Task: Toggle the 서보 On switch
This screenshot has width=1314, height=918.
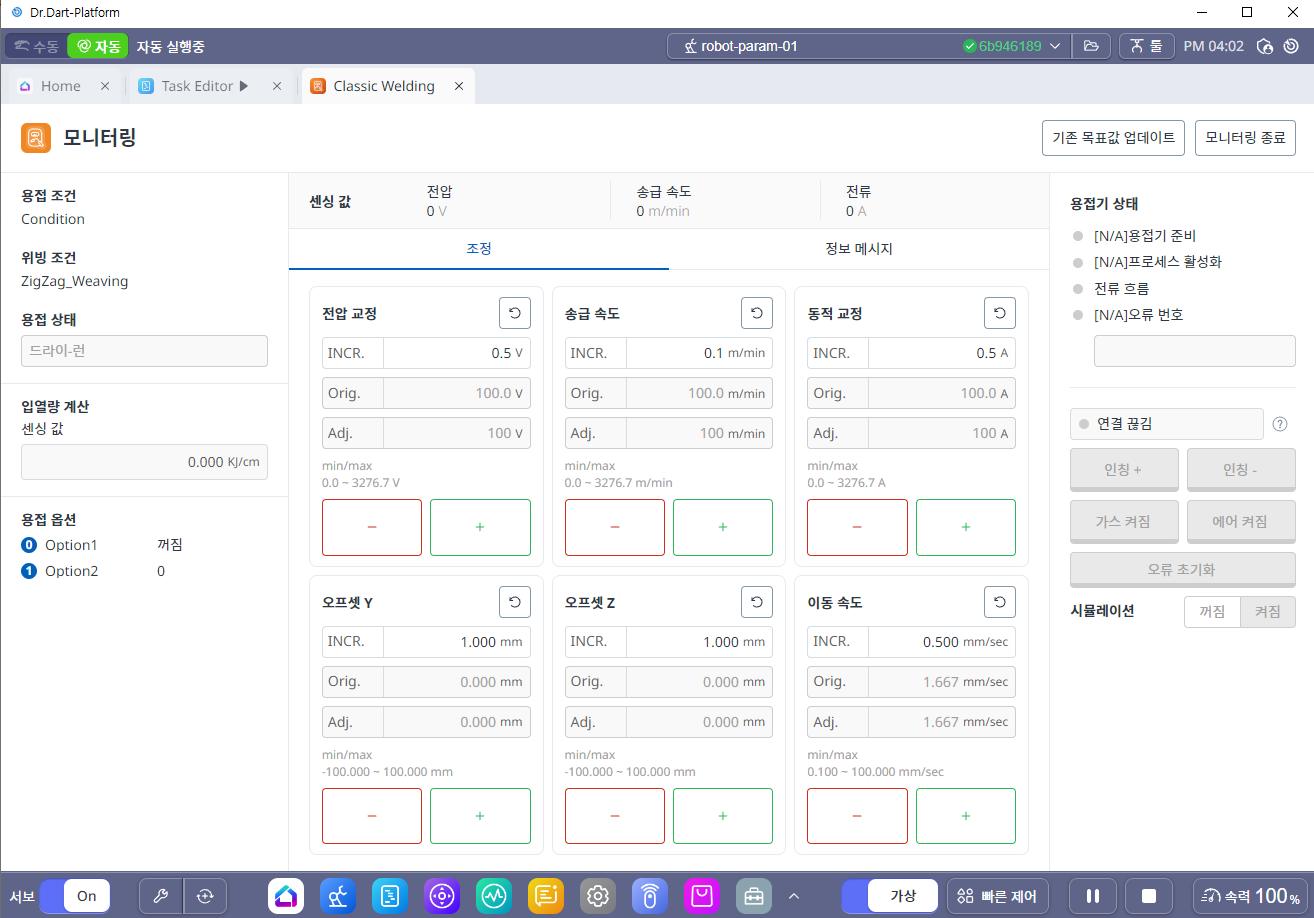Action: 75,896
